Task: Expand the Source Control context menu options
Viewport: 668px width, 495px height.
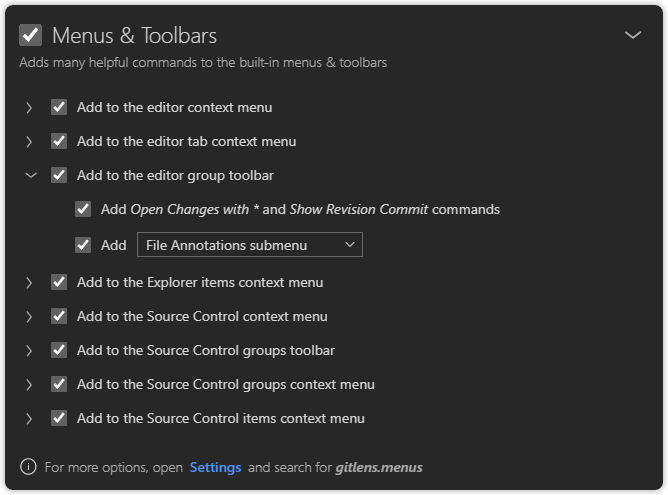Action: pyautogui.click(x=30, y=316)
